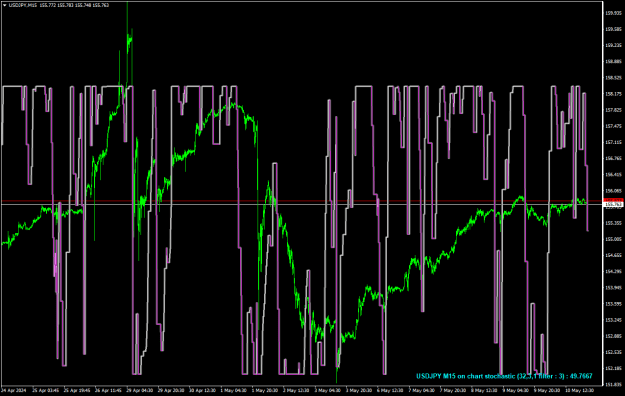Click the 154.655 price axis label

pyautogui.click(x=613, y=255)
